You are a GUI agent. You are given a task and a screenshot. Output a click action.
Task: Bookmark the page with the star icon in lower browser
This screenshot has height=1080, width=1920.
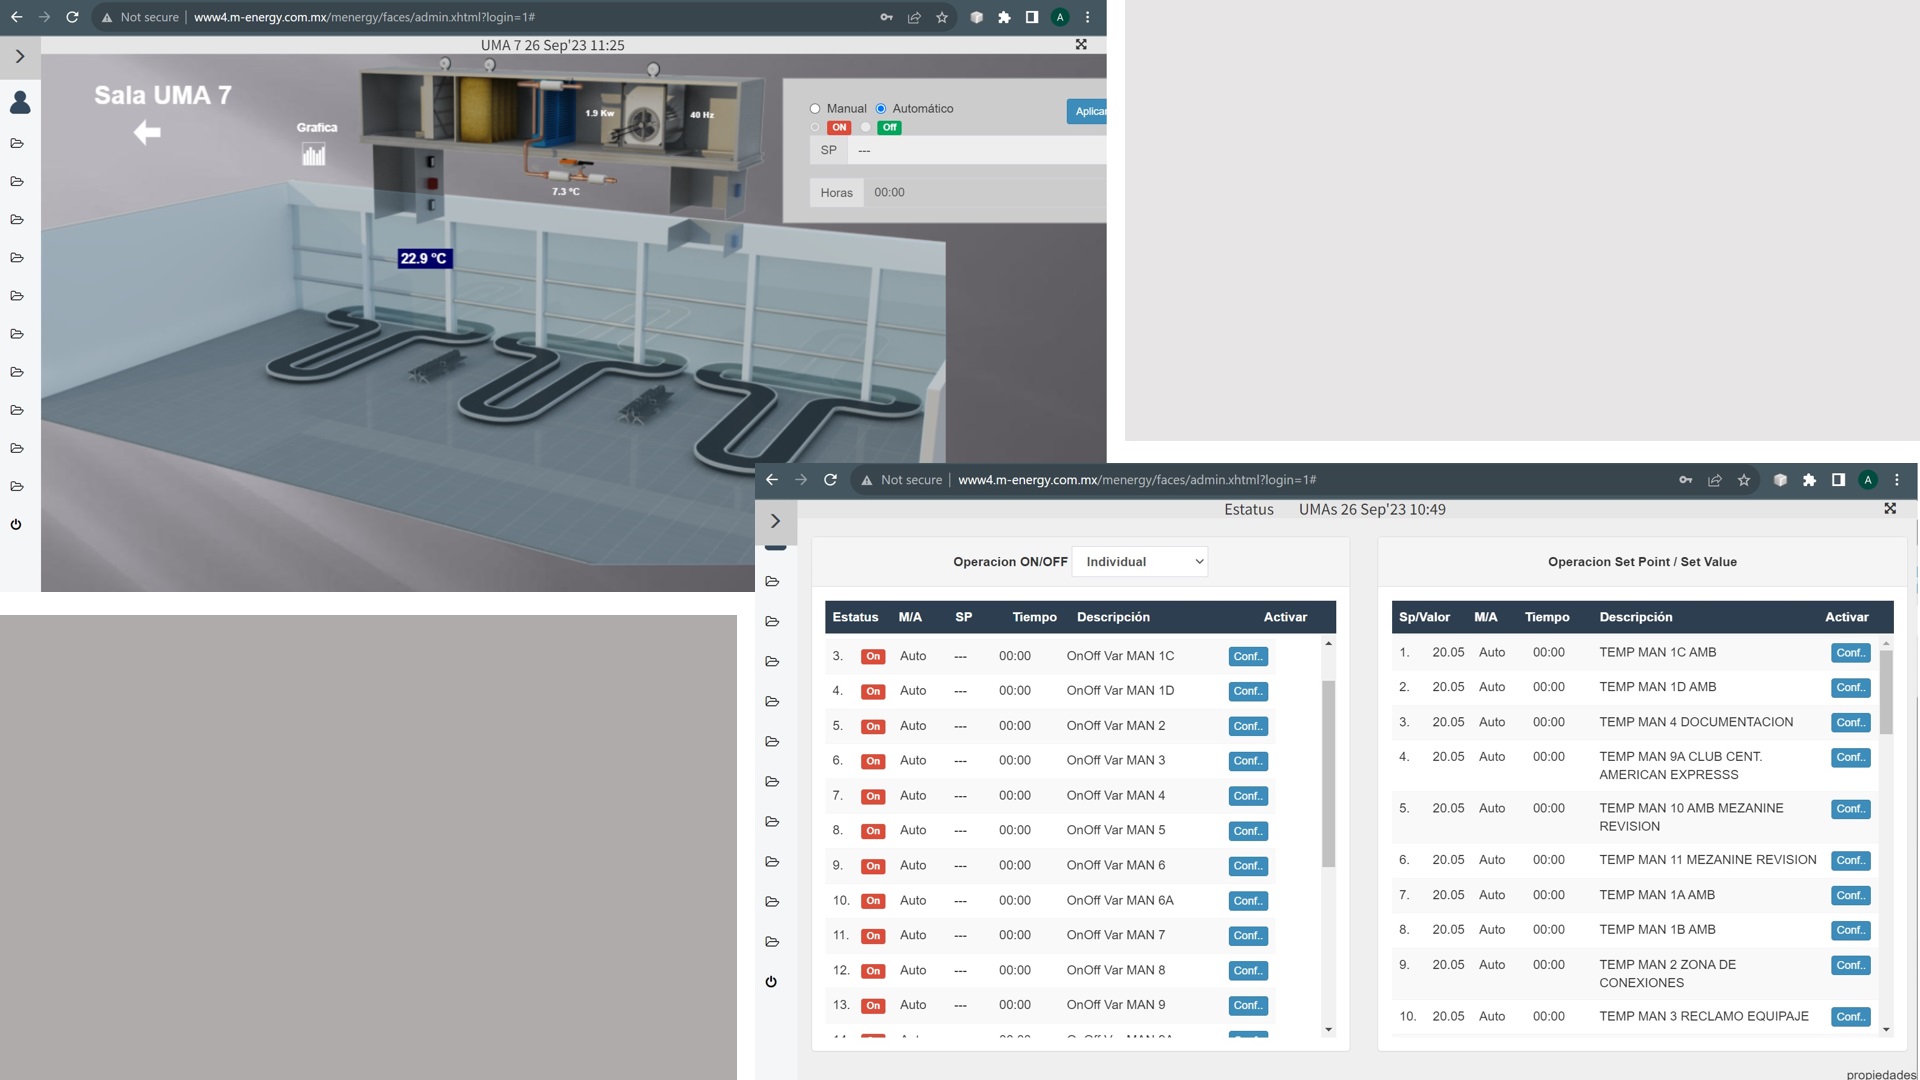tap(1744, 480)
